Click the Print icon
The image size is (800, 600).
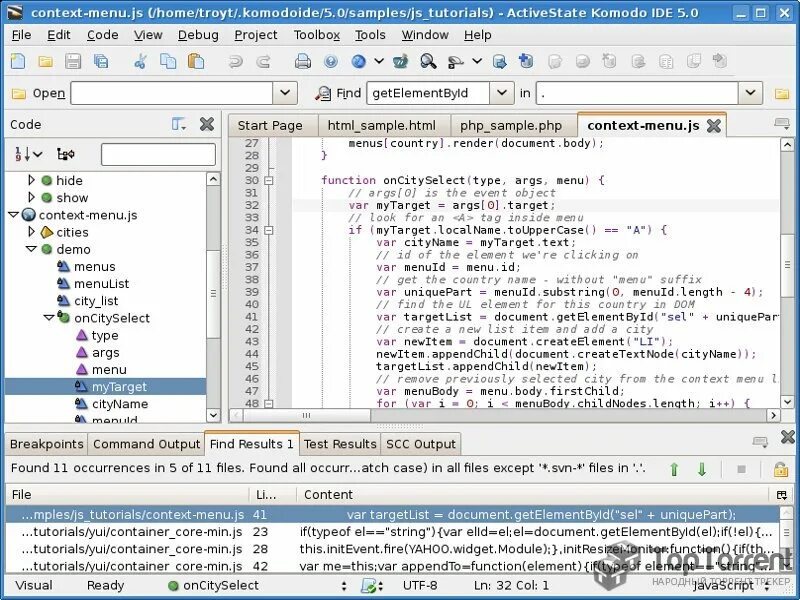pos(303,62)
